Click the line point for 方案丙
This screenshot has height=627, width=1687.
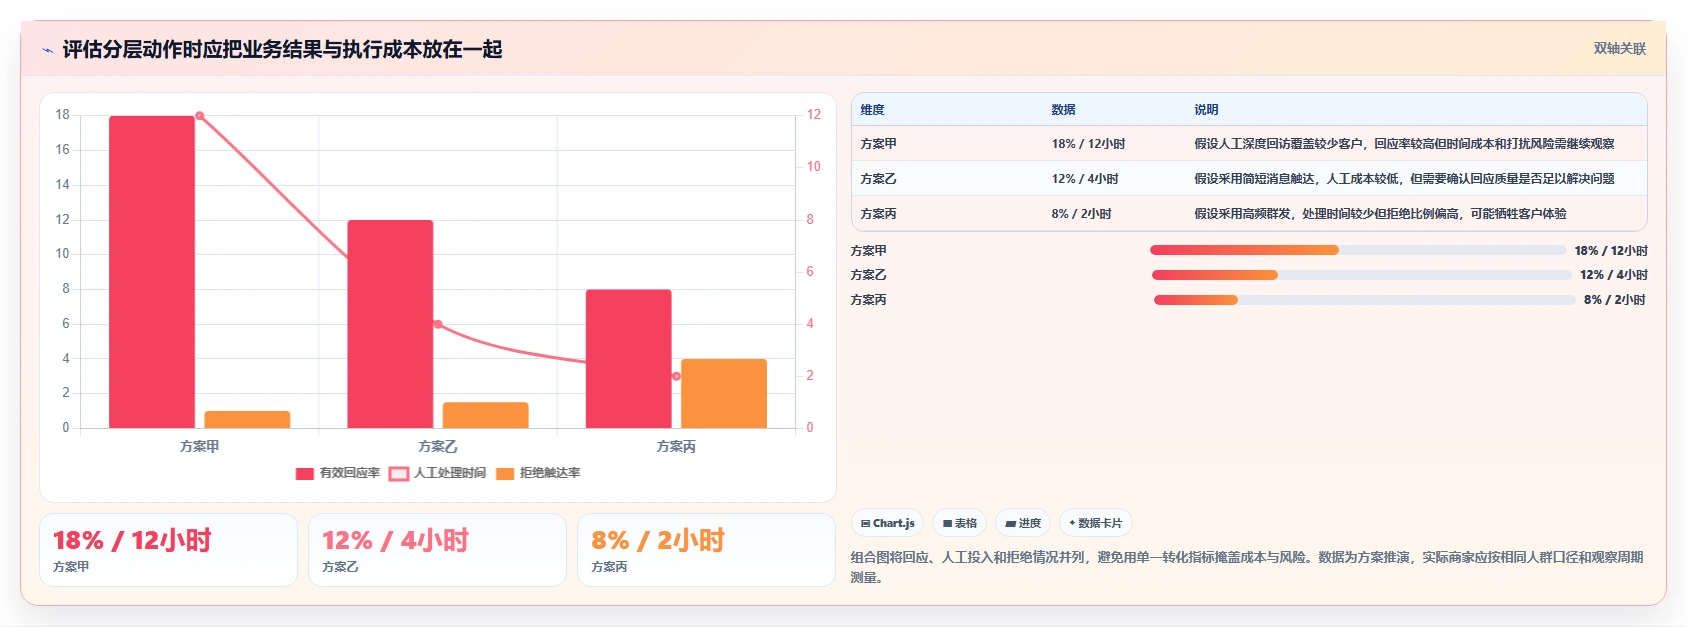pos(676,376)
